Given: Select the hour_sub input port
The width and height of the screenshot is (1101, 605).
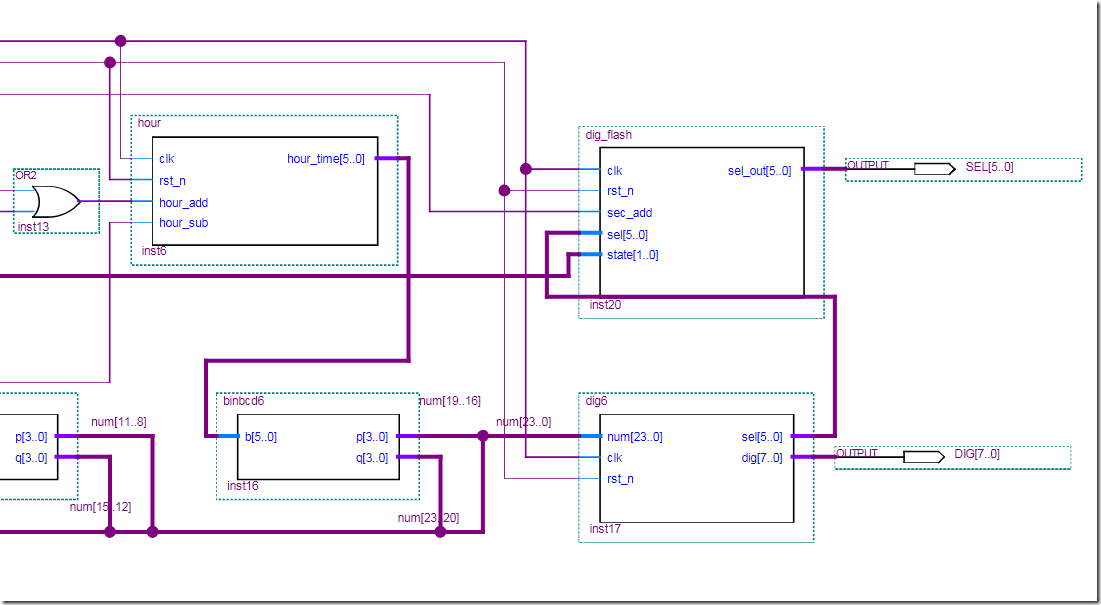Looking at the screenshot, I should (183, 222).
